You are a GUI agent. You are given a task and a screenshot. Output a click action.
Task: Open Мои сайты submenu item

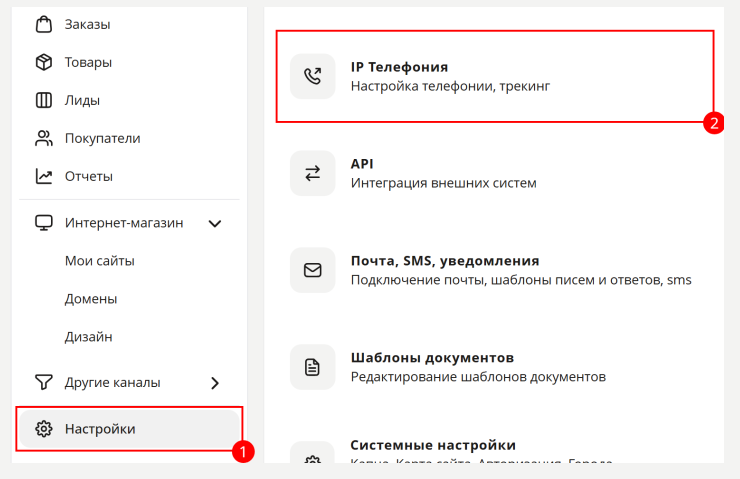[100, 261]
